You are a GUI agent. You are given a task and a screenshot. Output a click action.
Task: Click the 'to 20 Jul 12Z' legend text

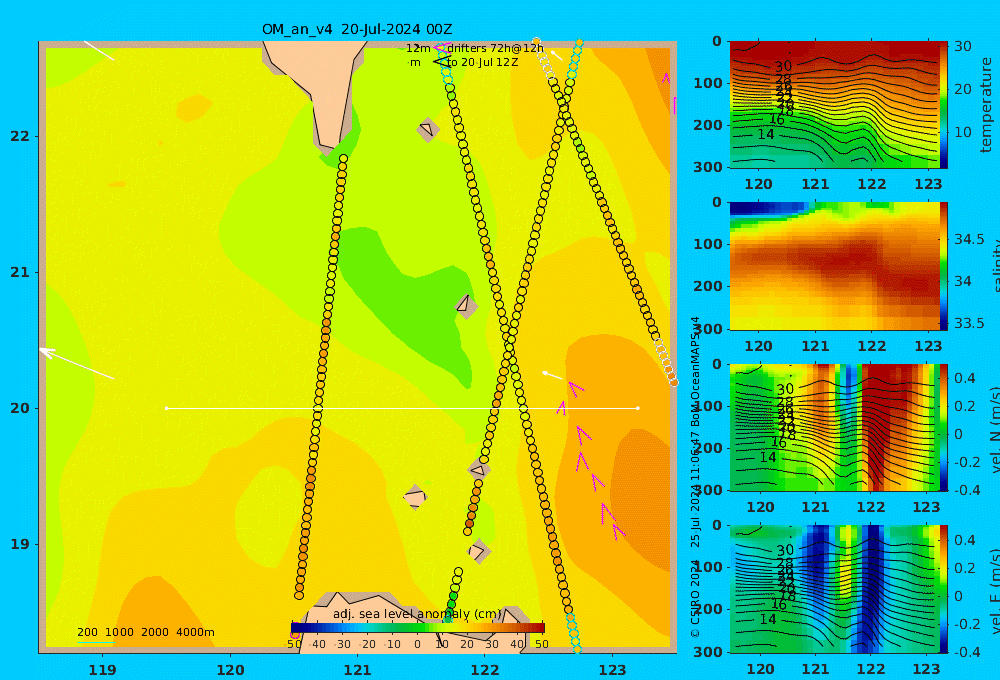(482, 63)
